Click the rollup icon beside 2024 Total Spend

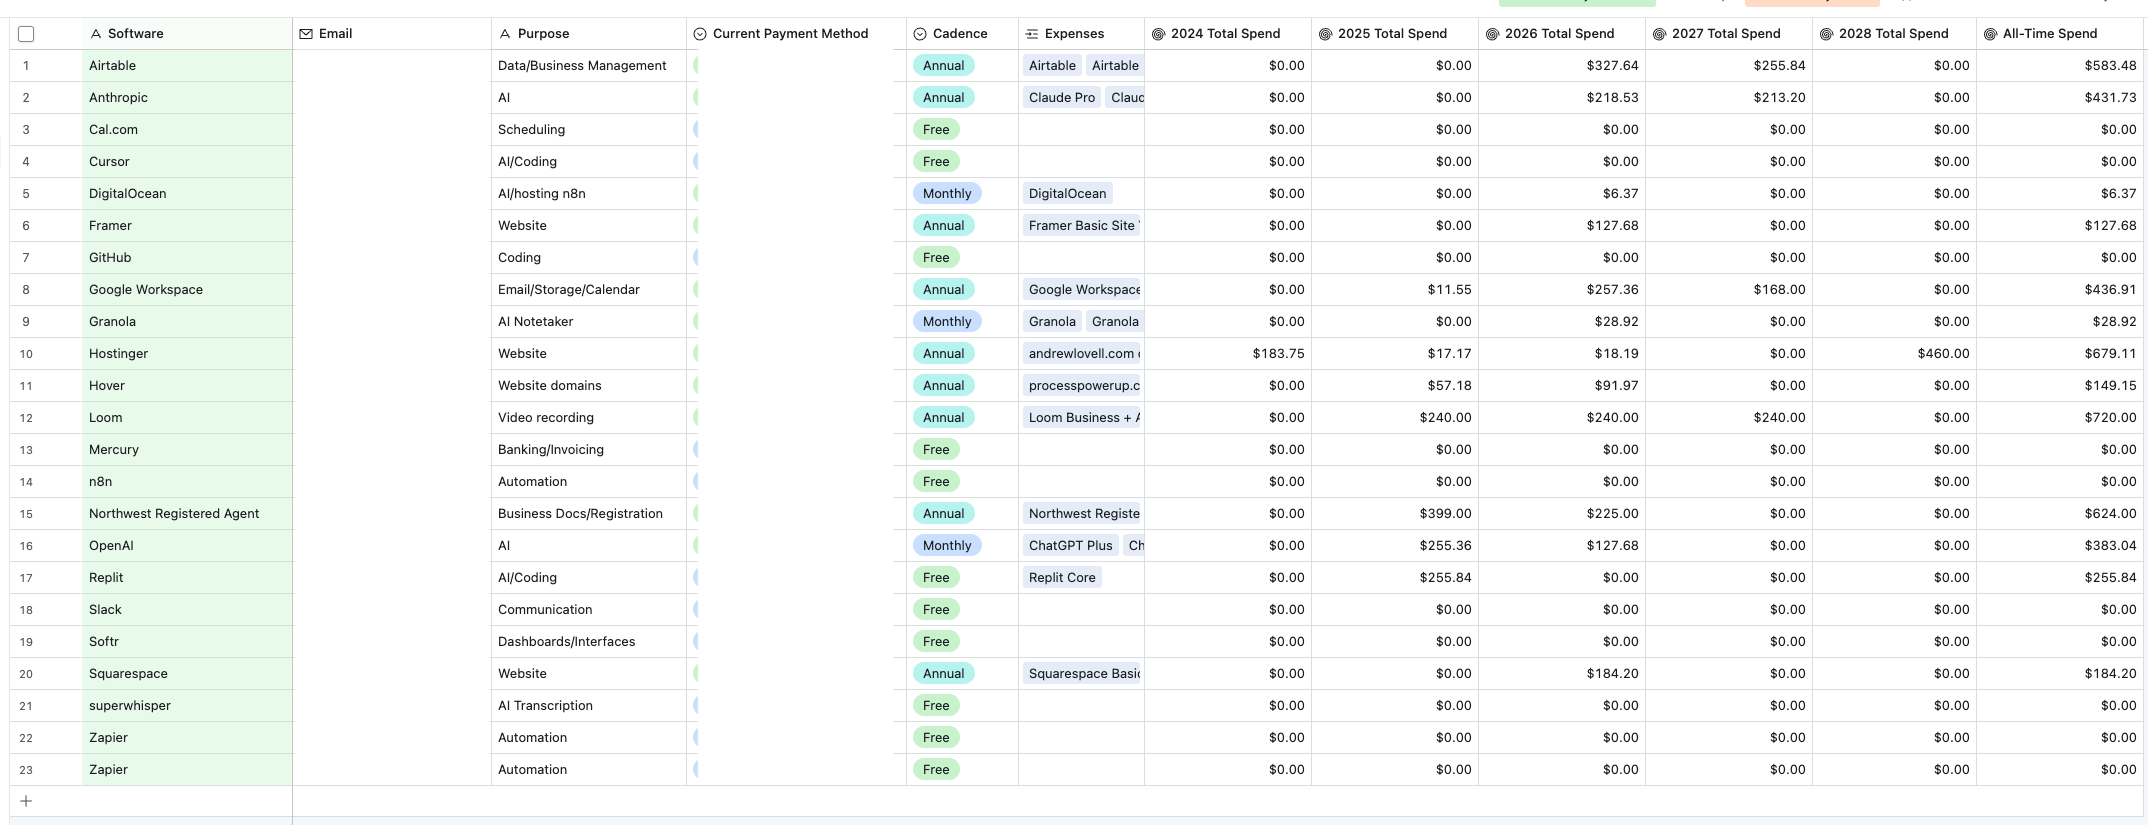1158,34
